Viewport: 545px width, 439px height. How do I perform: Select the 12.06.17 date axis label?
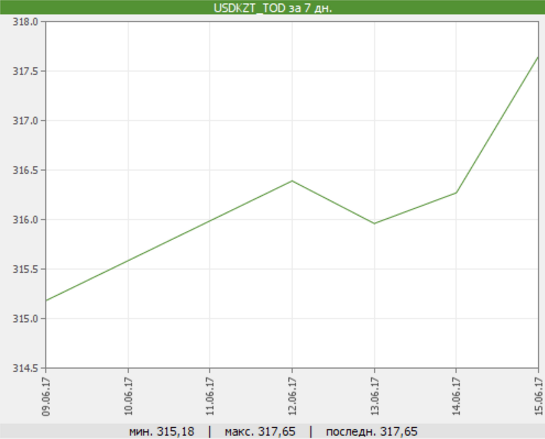[292, 396]
